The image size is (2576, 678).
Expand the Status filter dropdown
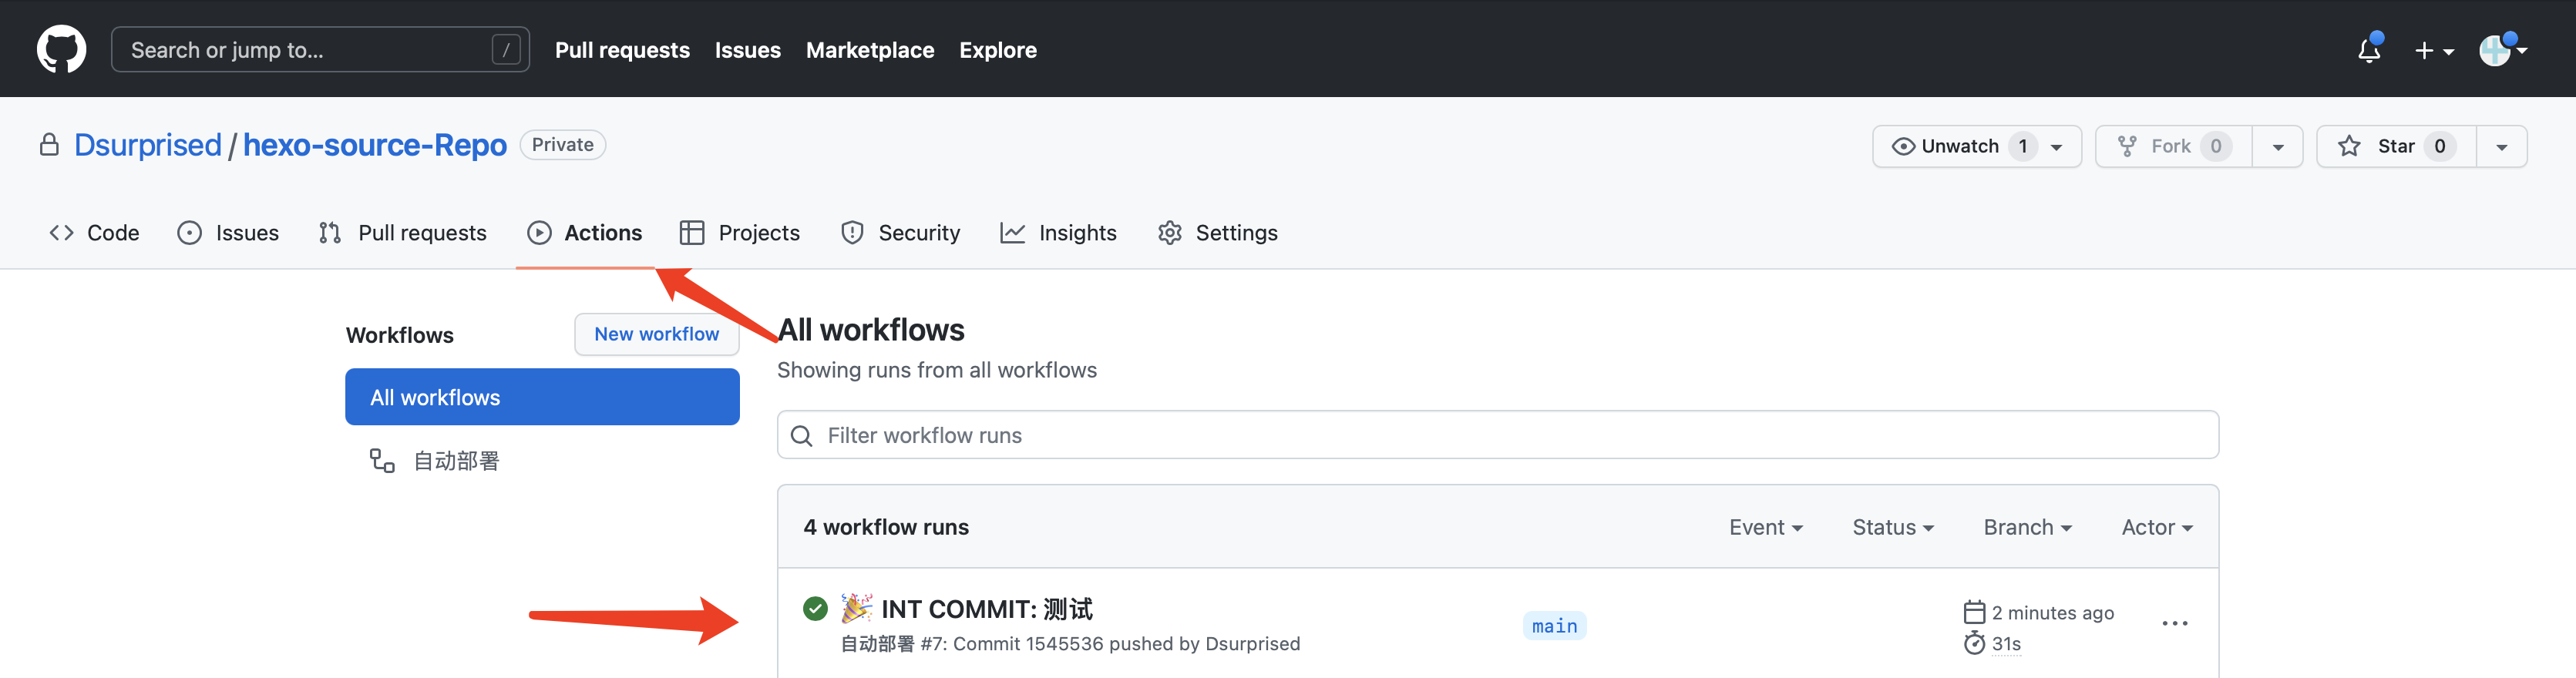point(1892,527)
